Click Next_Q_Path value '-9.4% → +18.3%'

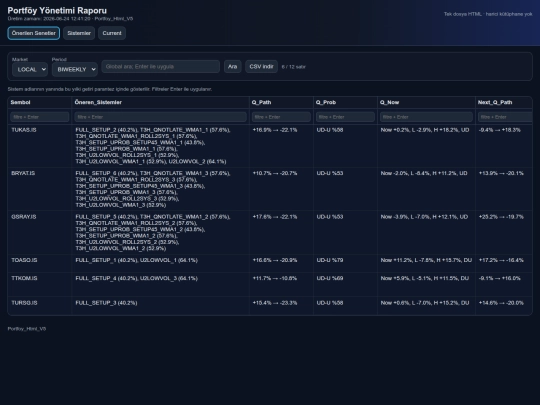click(x=500, y=130)
